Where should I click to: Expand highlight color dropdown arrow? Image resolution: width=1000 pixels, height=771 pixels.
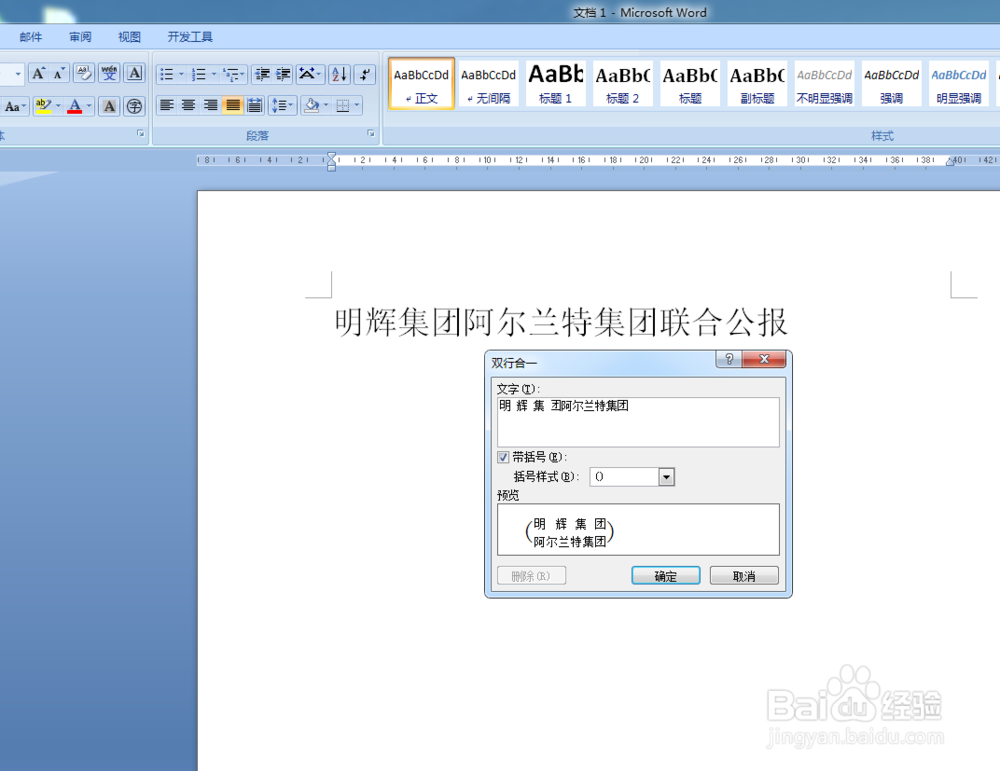click(59, 106)
